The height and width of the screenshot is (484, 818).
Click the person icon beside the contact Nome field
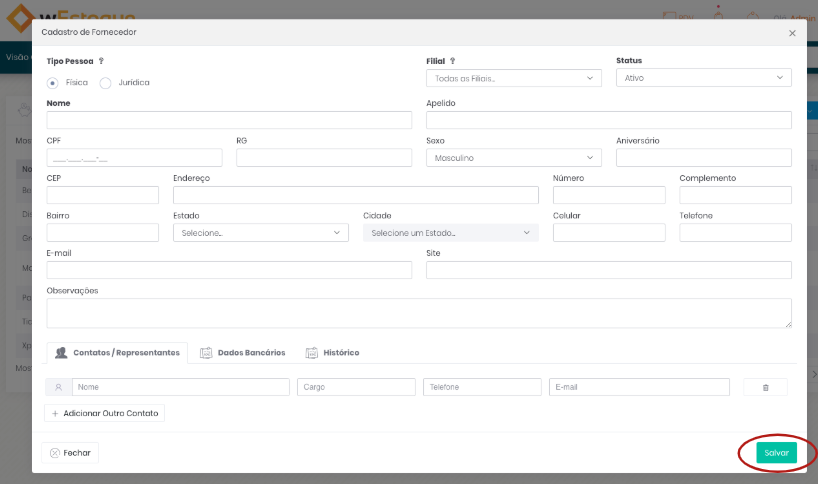(x=58, y=387)
